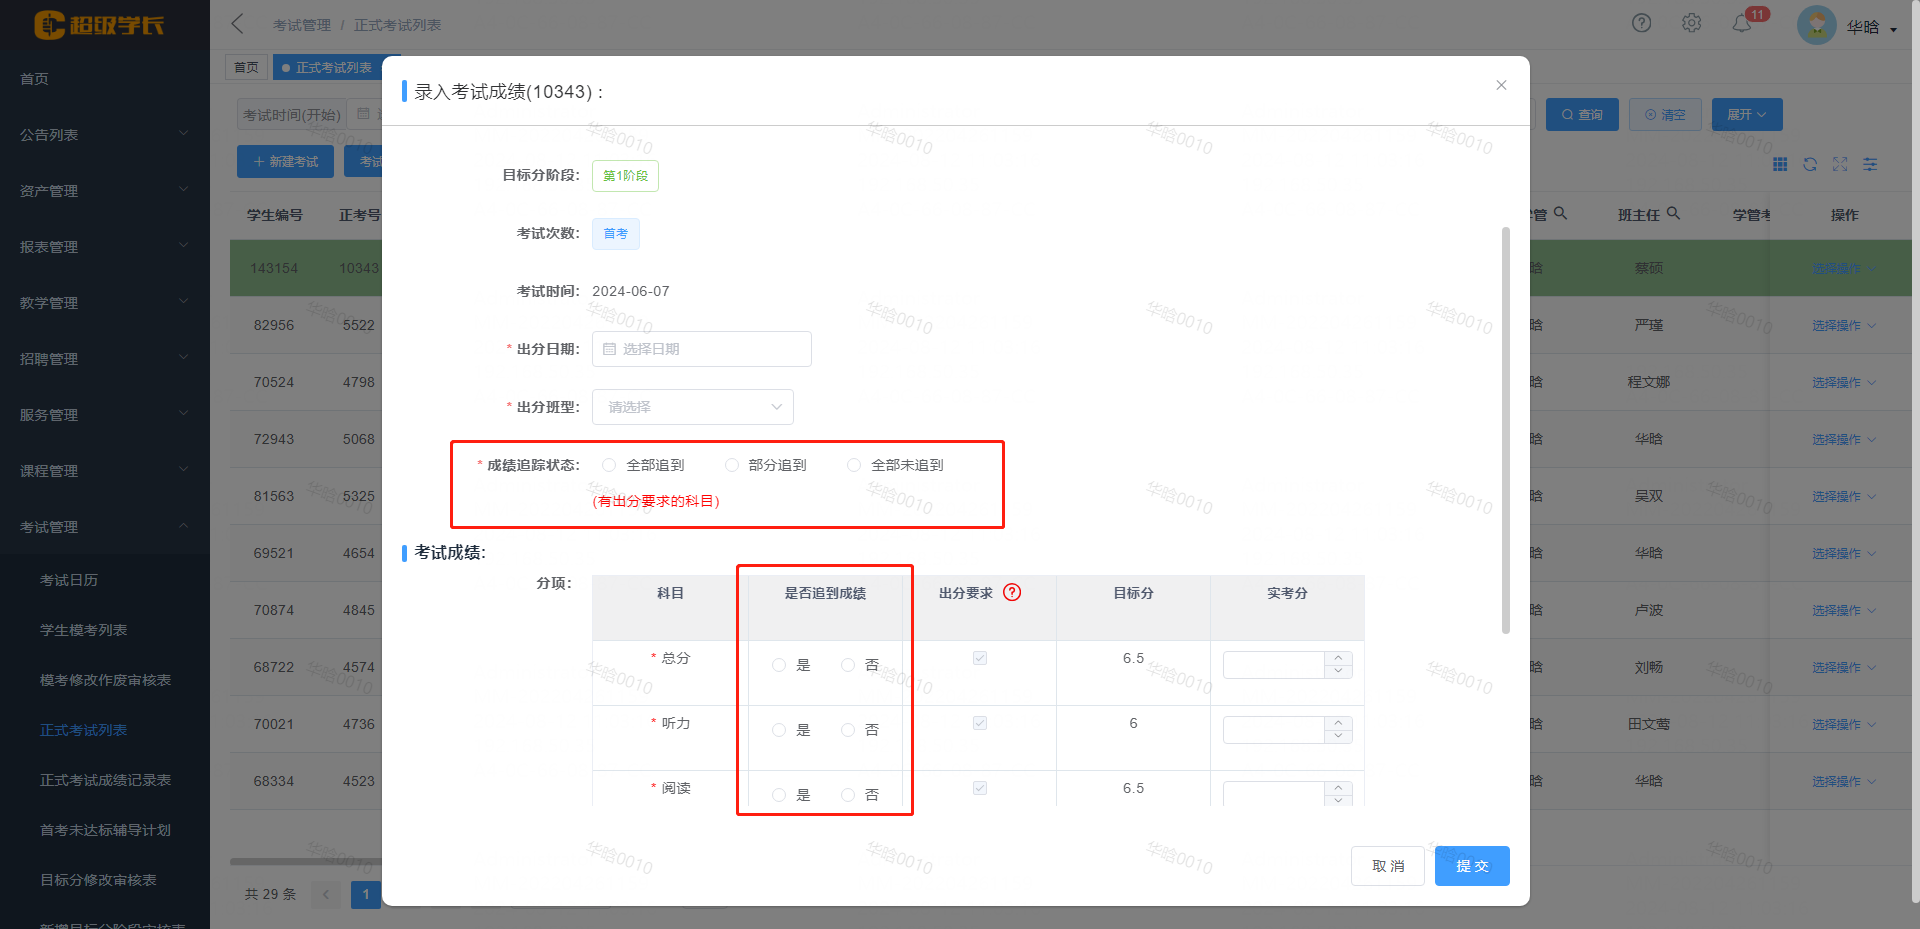This screenshot has width=1920, height=929.
Task: Switch to the 首页 tab
Action: 246,67
